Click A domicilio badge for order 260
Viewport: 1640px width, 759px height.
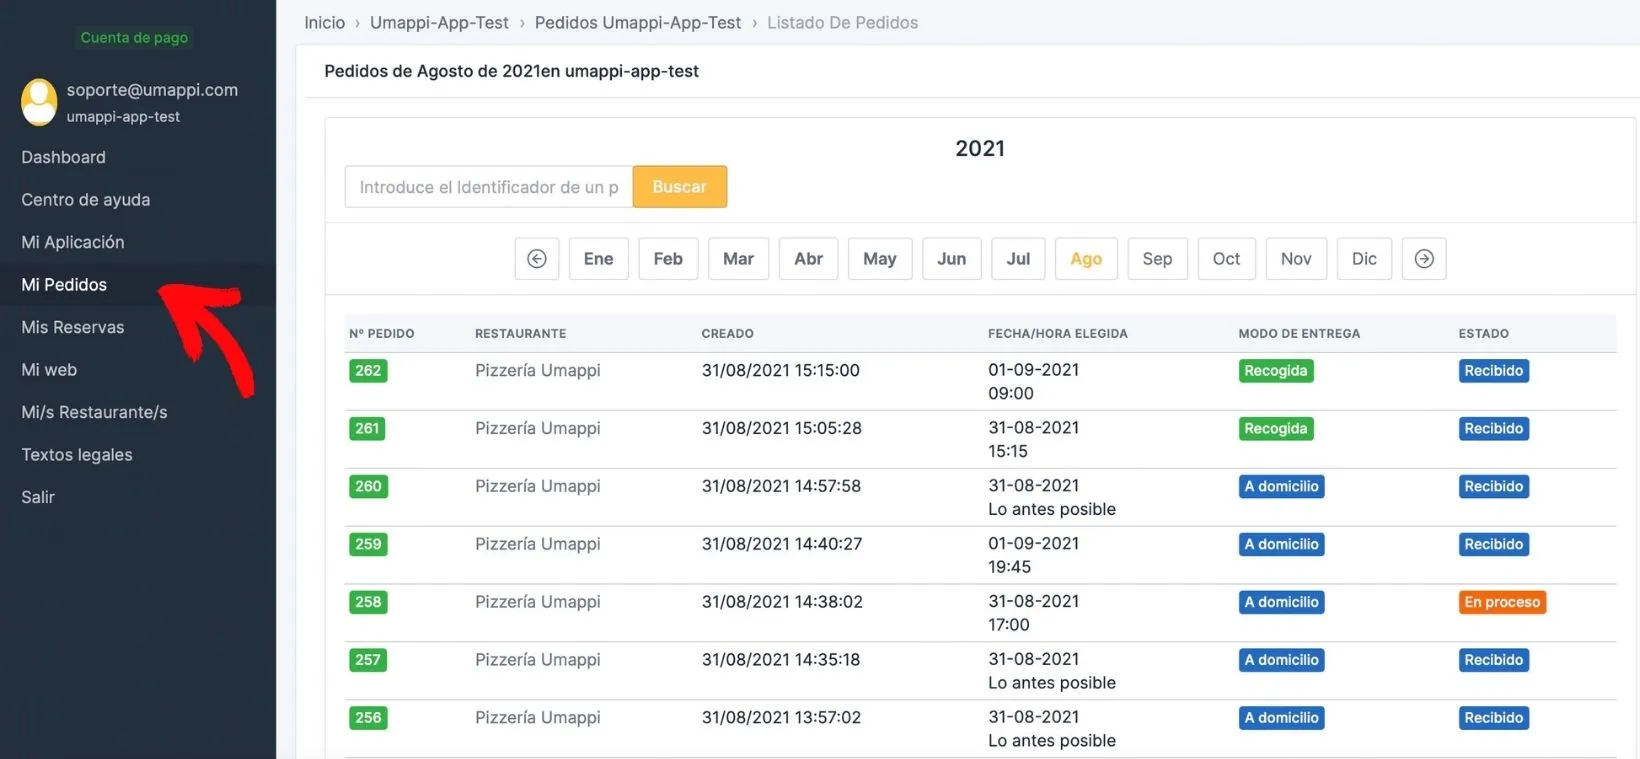click(x=1282, y=487)
